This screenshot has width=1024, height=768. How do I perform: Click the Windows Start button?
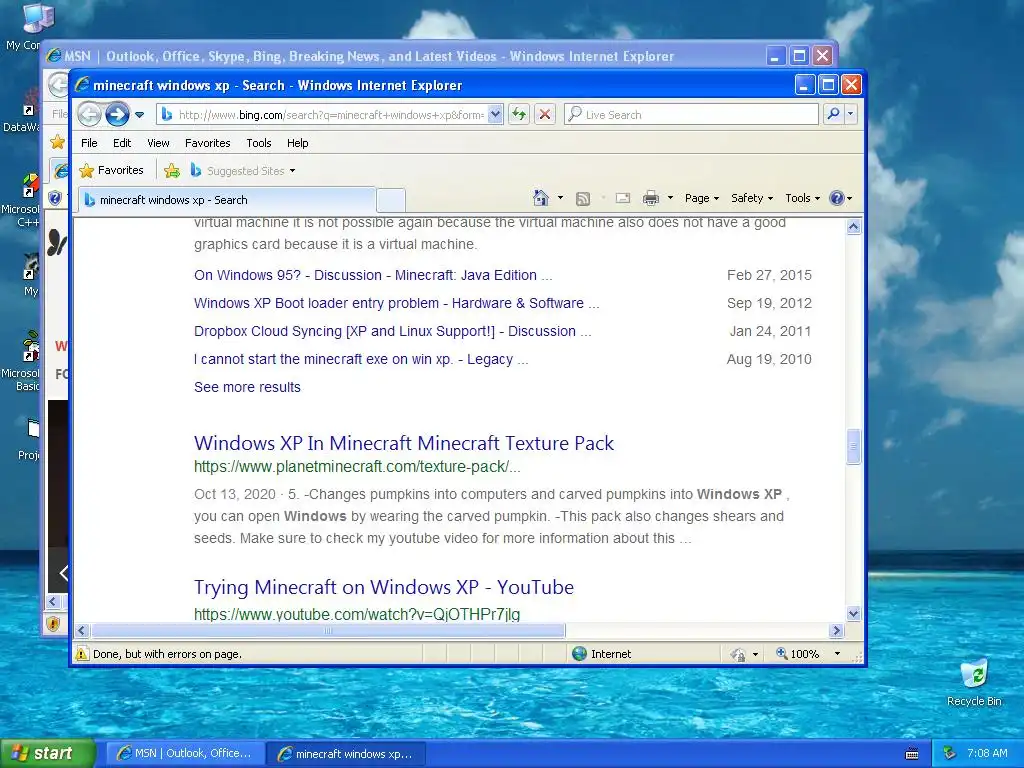point(47,754)
